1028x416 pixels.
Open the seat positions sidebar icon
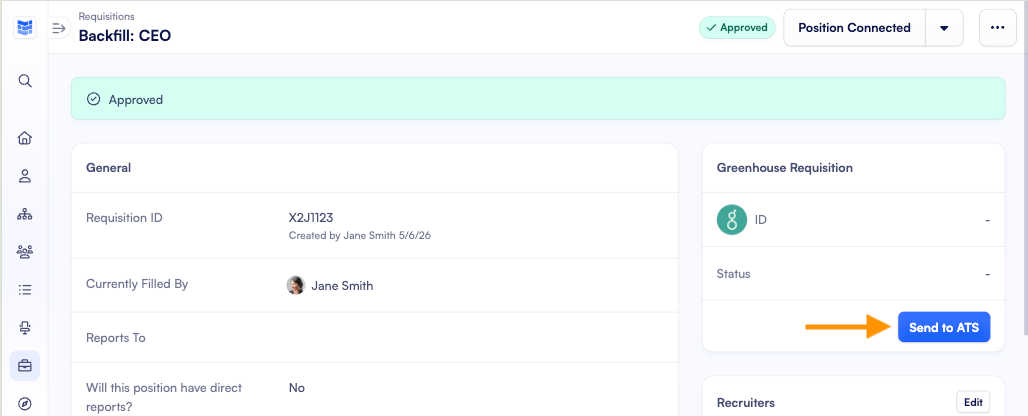tap(25, 328)
